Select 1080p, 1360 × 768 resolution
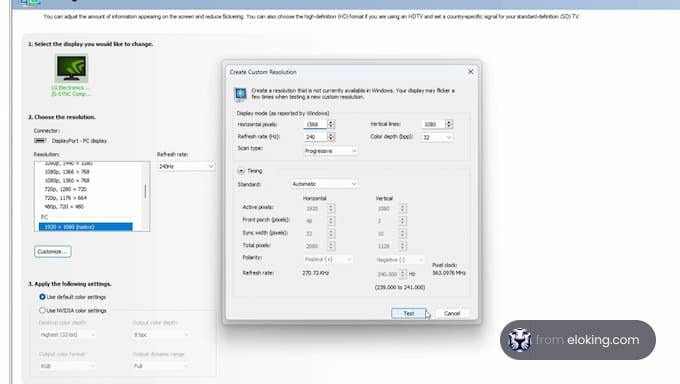Viewport: 680px width, 384px height. (67, 181)
